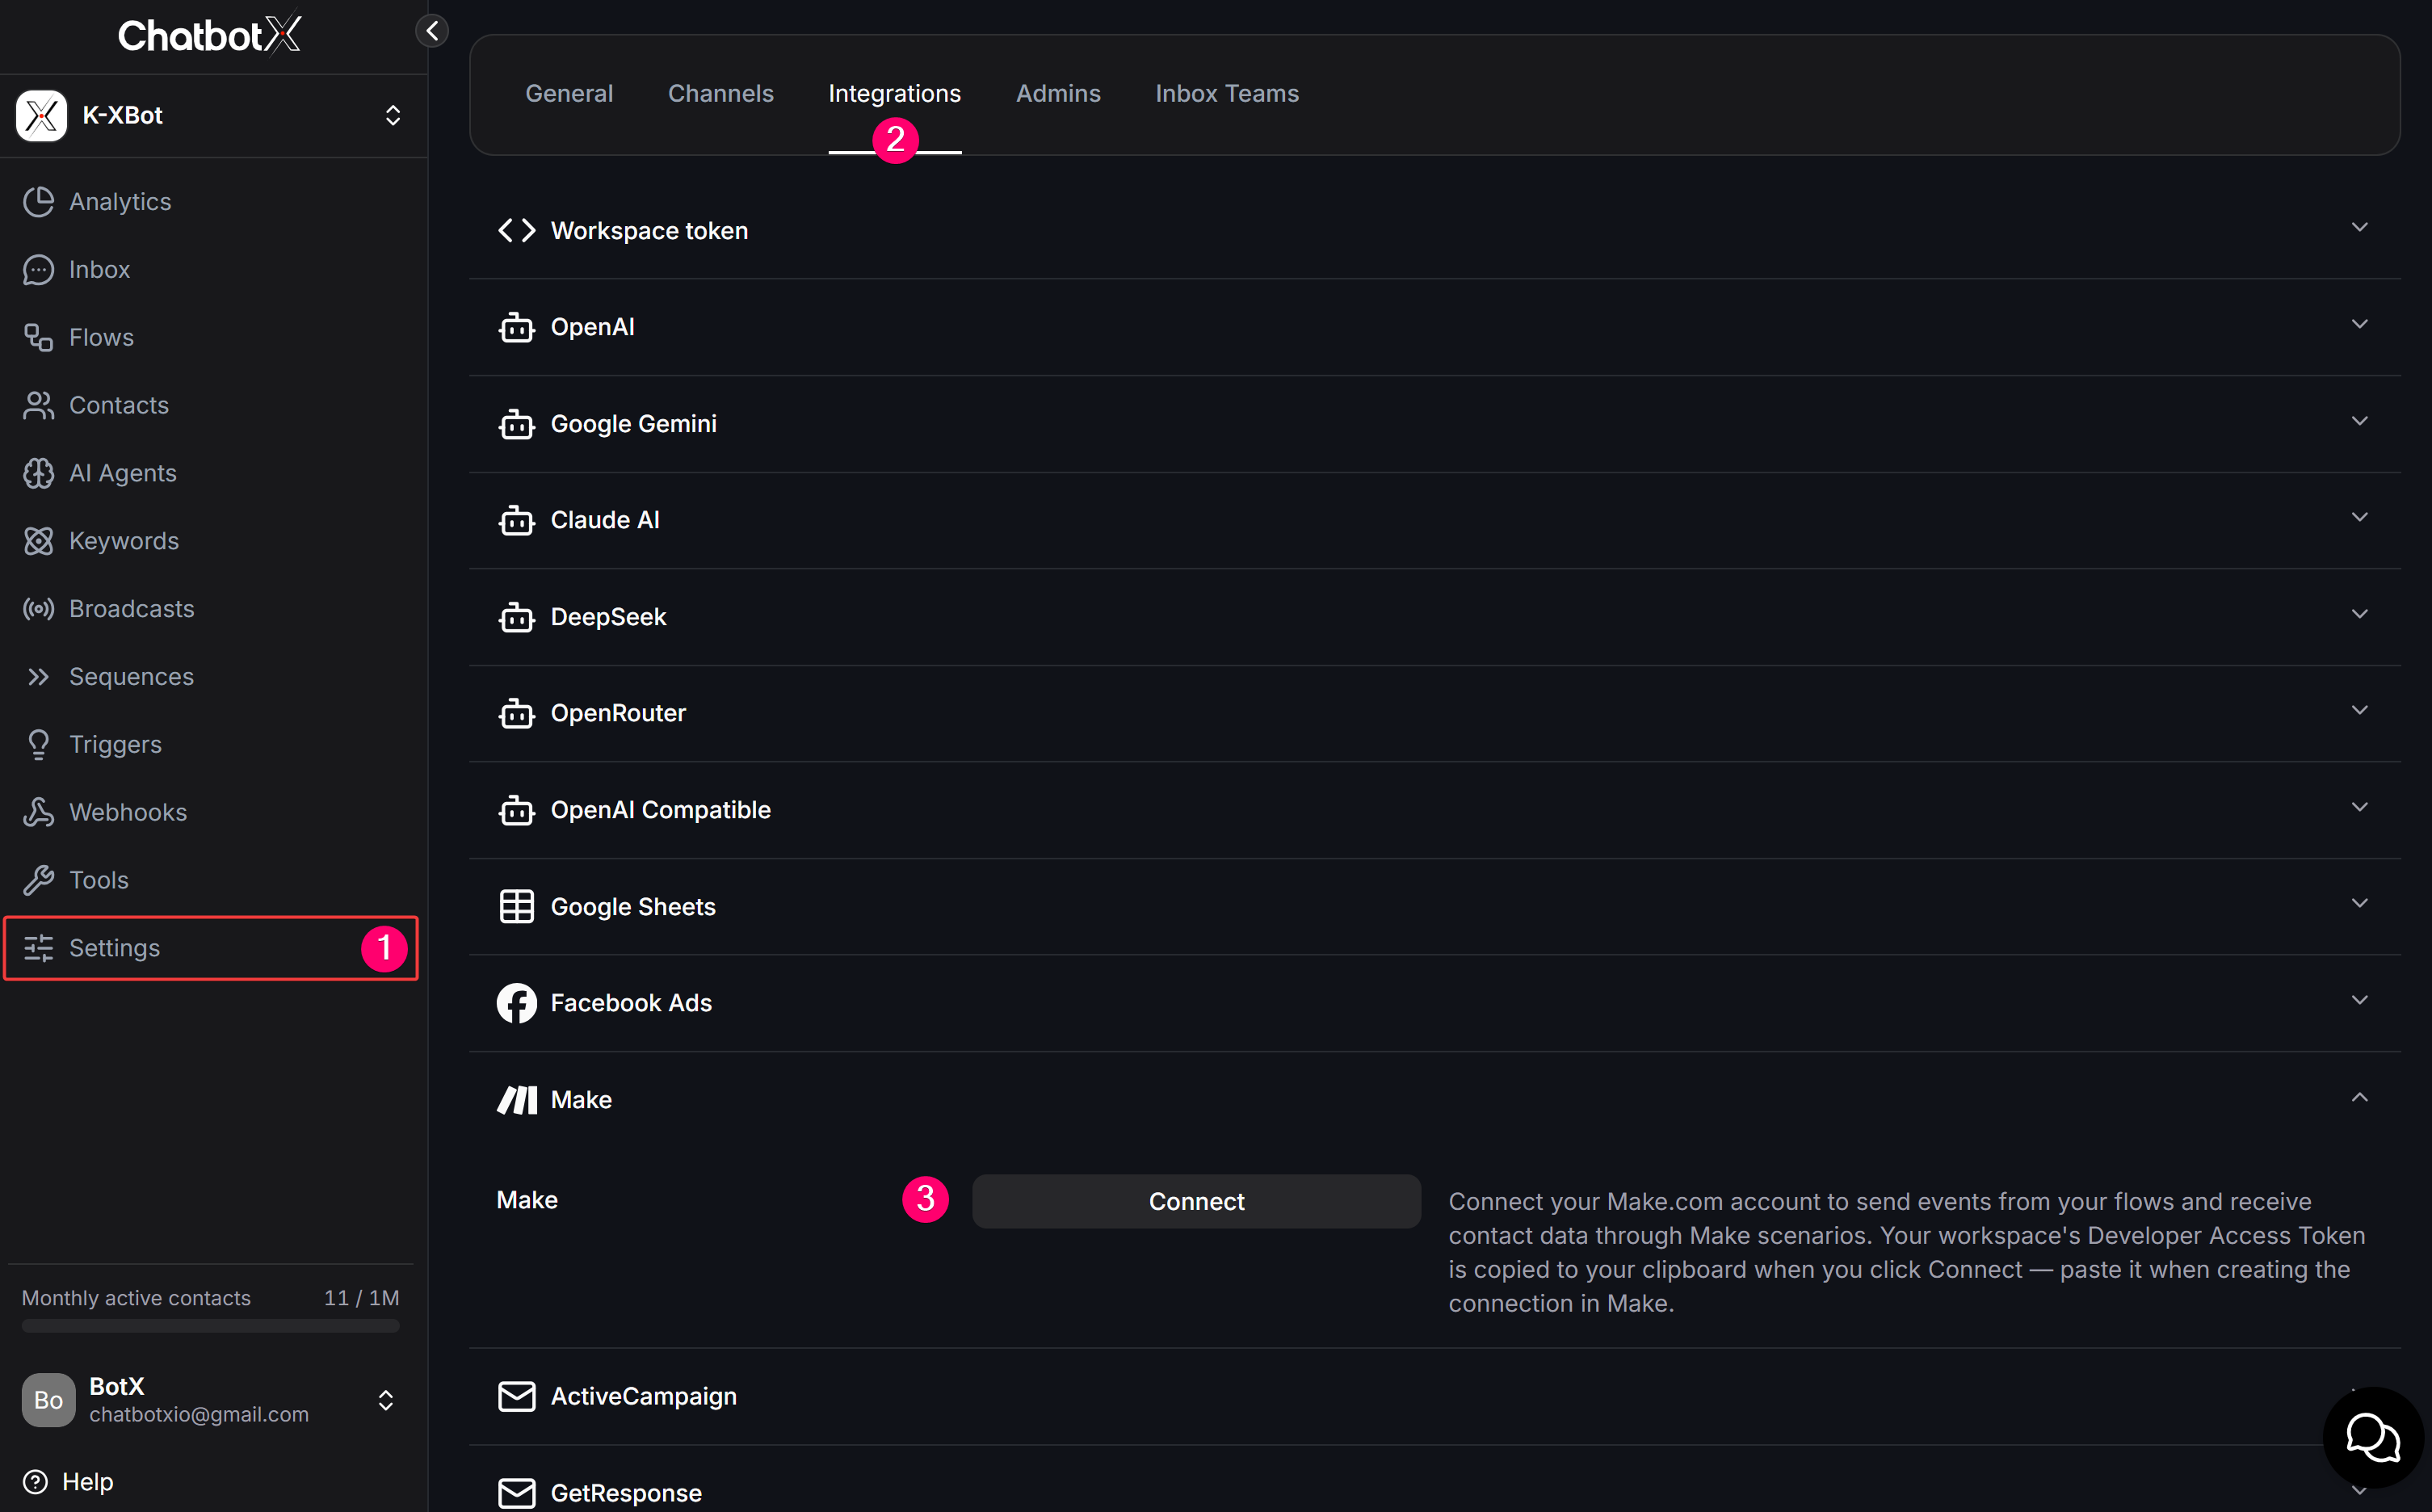Click the Triggers lightbulb icon
The width and height of the screenshot is (2432, 1512).
tap(38, 745)
